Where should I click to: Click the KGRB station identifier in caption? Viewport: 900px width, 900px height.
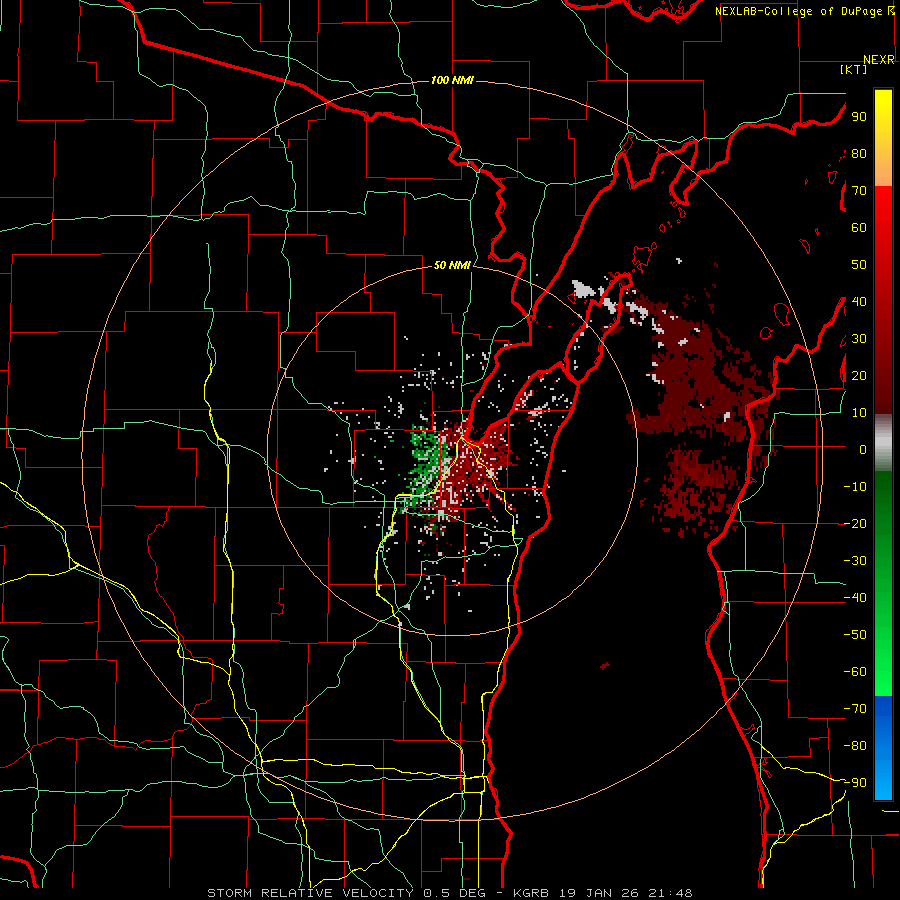(x=531, y=893)
